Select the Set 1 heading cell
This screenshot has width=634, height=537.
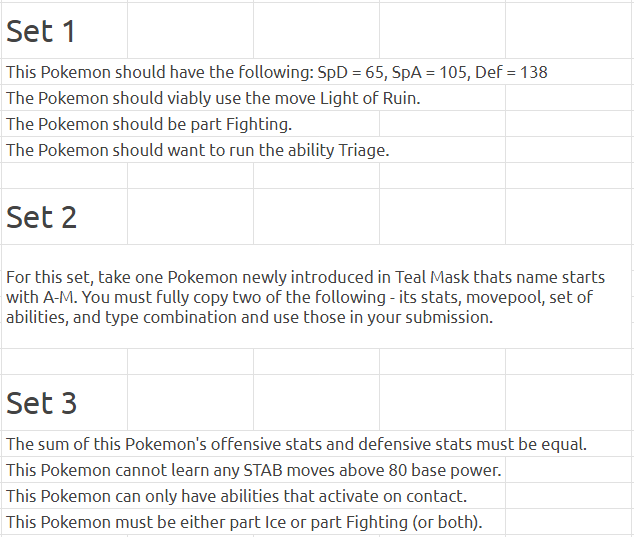64,31
